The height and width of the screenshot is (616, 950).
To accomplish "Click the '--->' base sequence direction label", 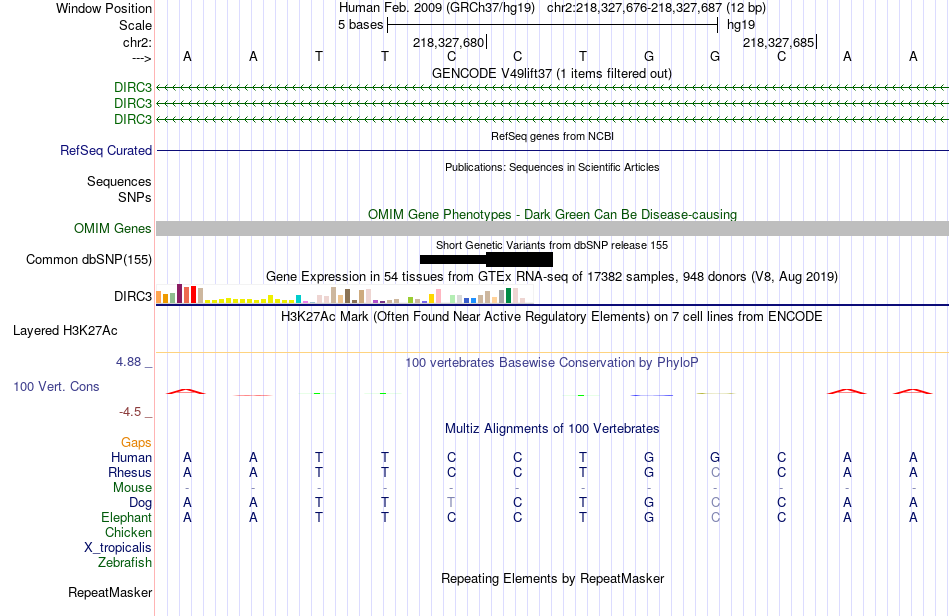I will (x=141, y=58).
